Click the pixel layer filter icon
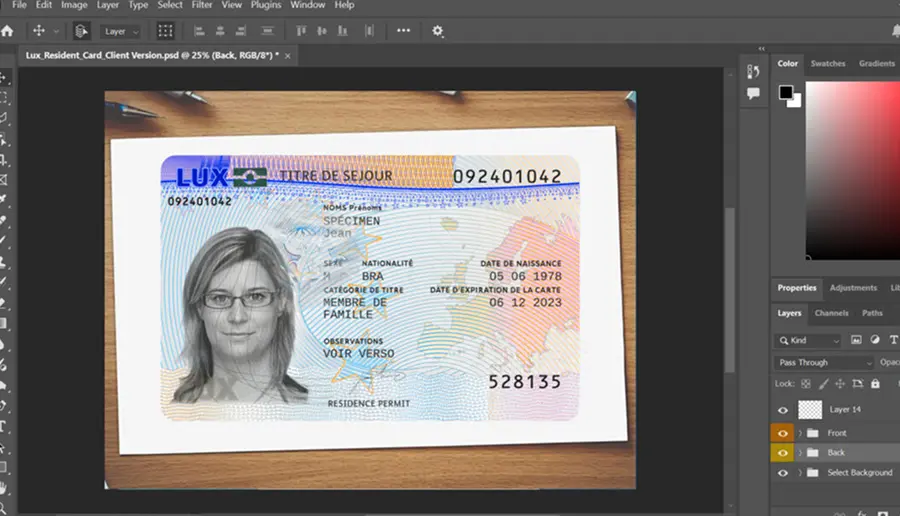Viewport: 900px width, 516px height. 856,340
